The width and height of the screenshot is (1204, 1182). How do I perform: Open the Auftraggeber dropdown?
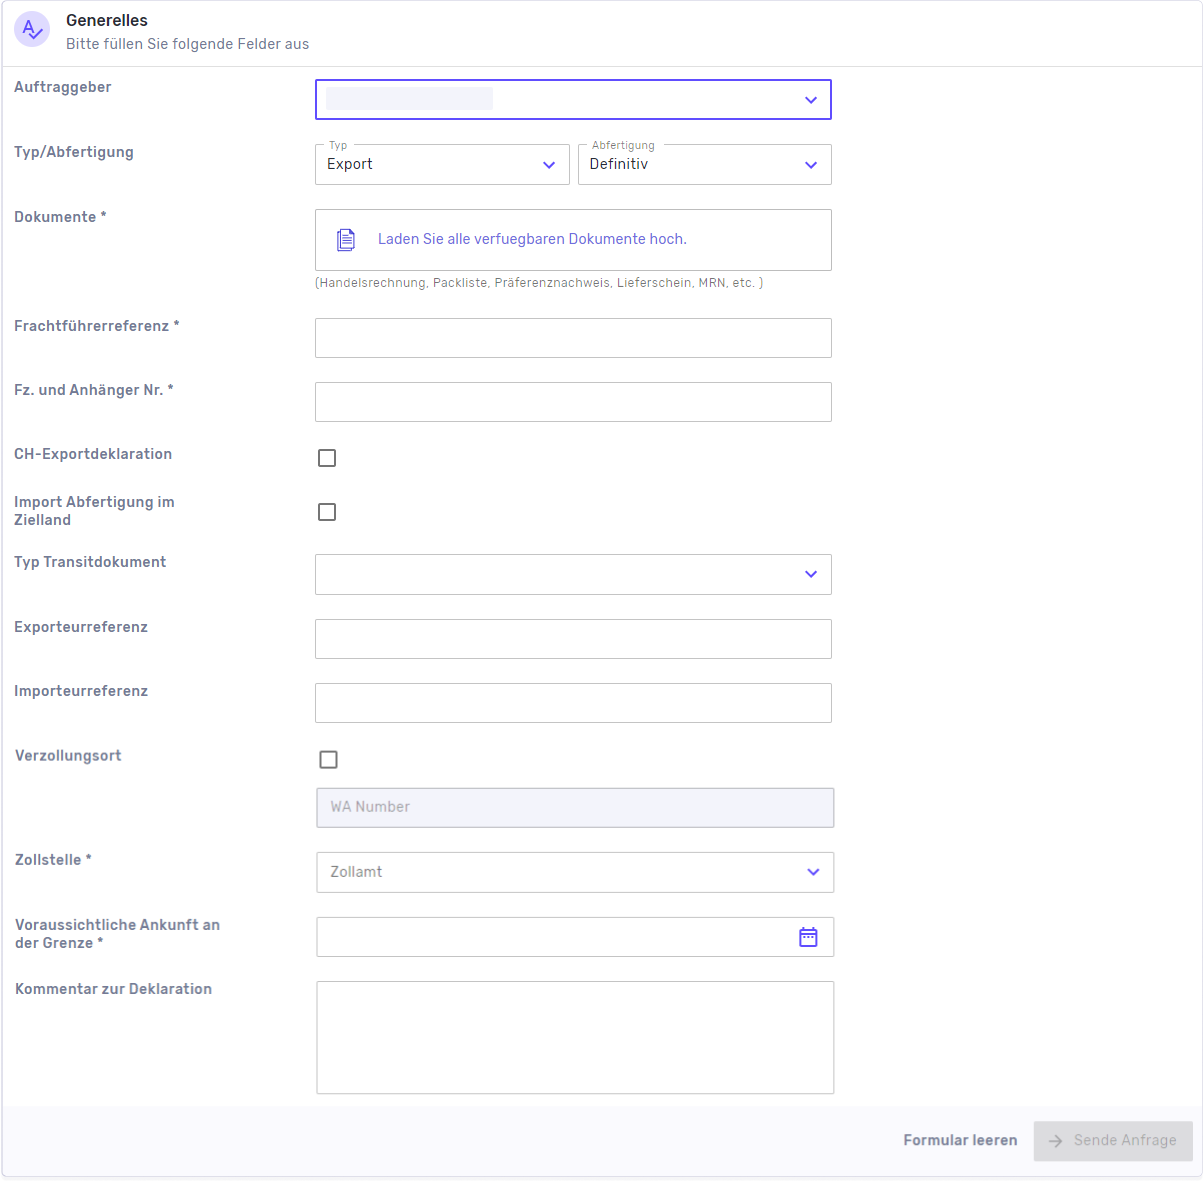(810, 100)
